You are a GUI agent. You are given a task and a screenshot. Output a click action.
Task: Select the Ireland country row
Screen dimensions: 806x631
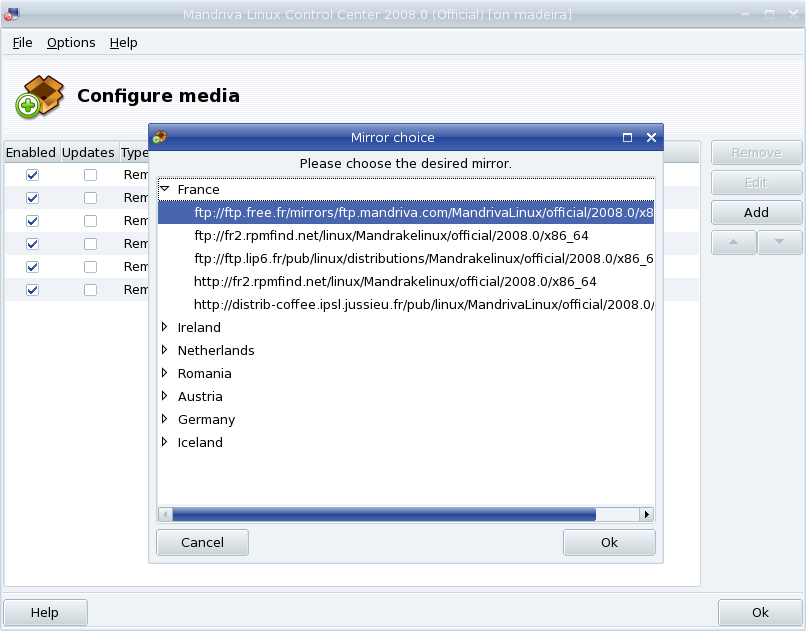[x=406, y=327]
